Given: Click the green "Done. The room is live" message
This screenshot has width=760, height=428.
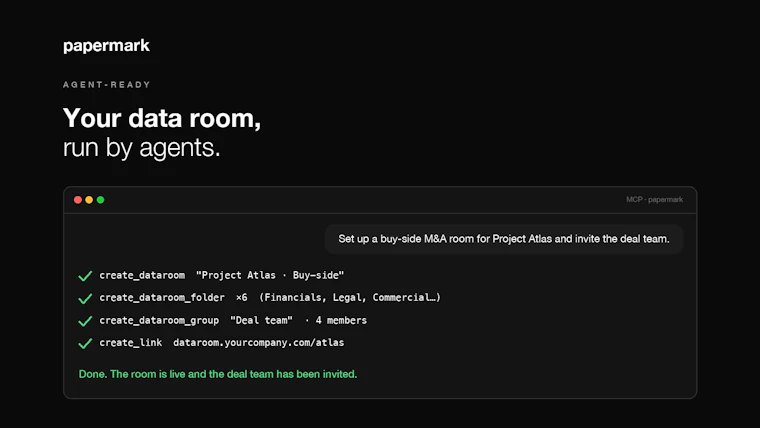Looking at the screenshot, I should (x=218, y=374).
